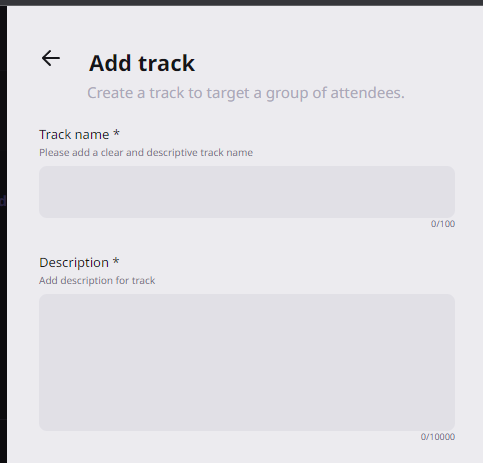This screenshot has height=463, width=483.
Task: Dismiss the panel via dark left overlay
Action: coord(3,233)
